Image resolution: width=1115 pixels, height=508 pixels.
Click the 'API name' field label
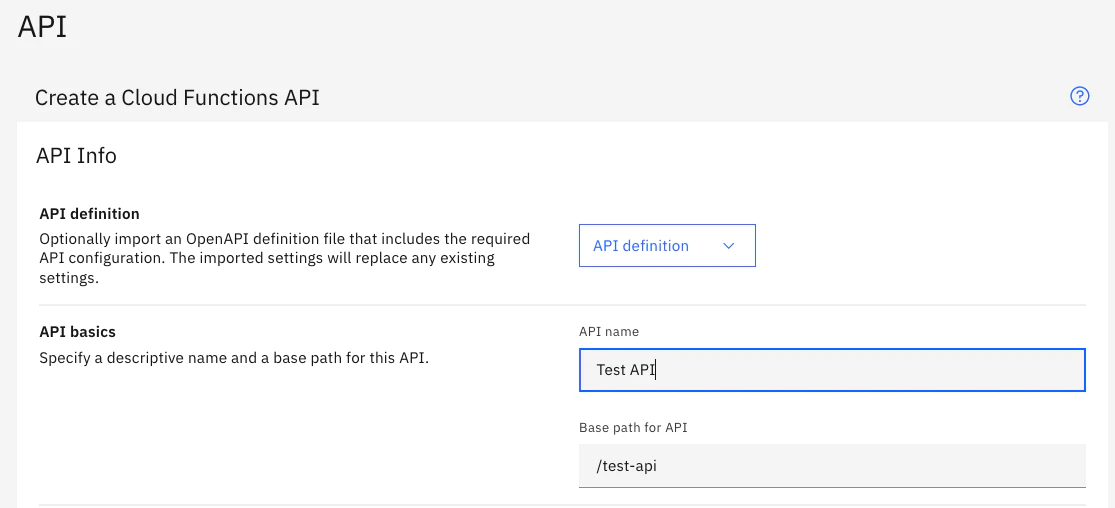pos(609,332)
